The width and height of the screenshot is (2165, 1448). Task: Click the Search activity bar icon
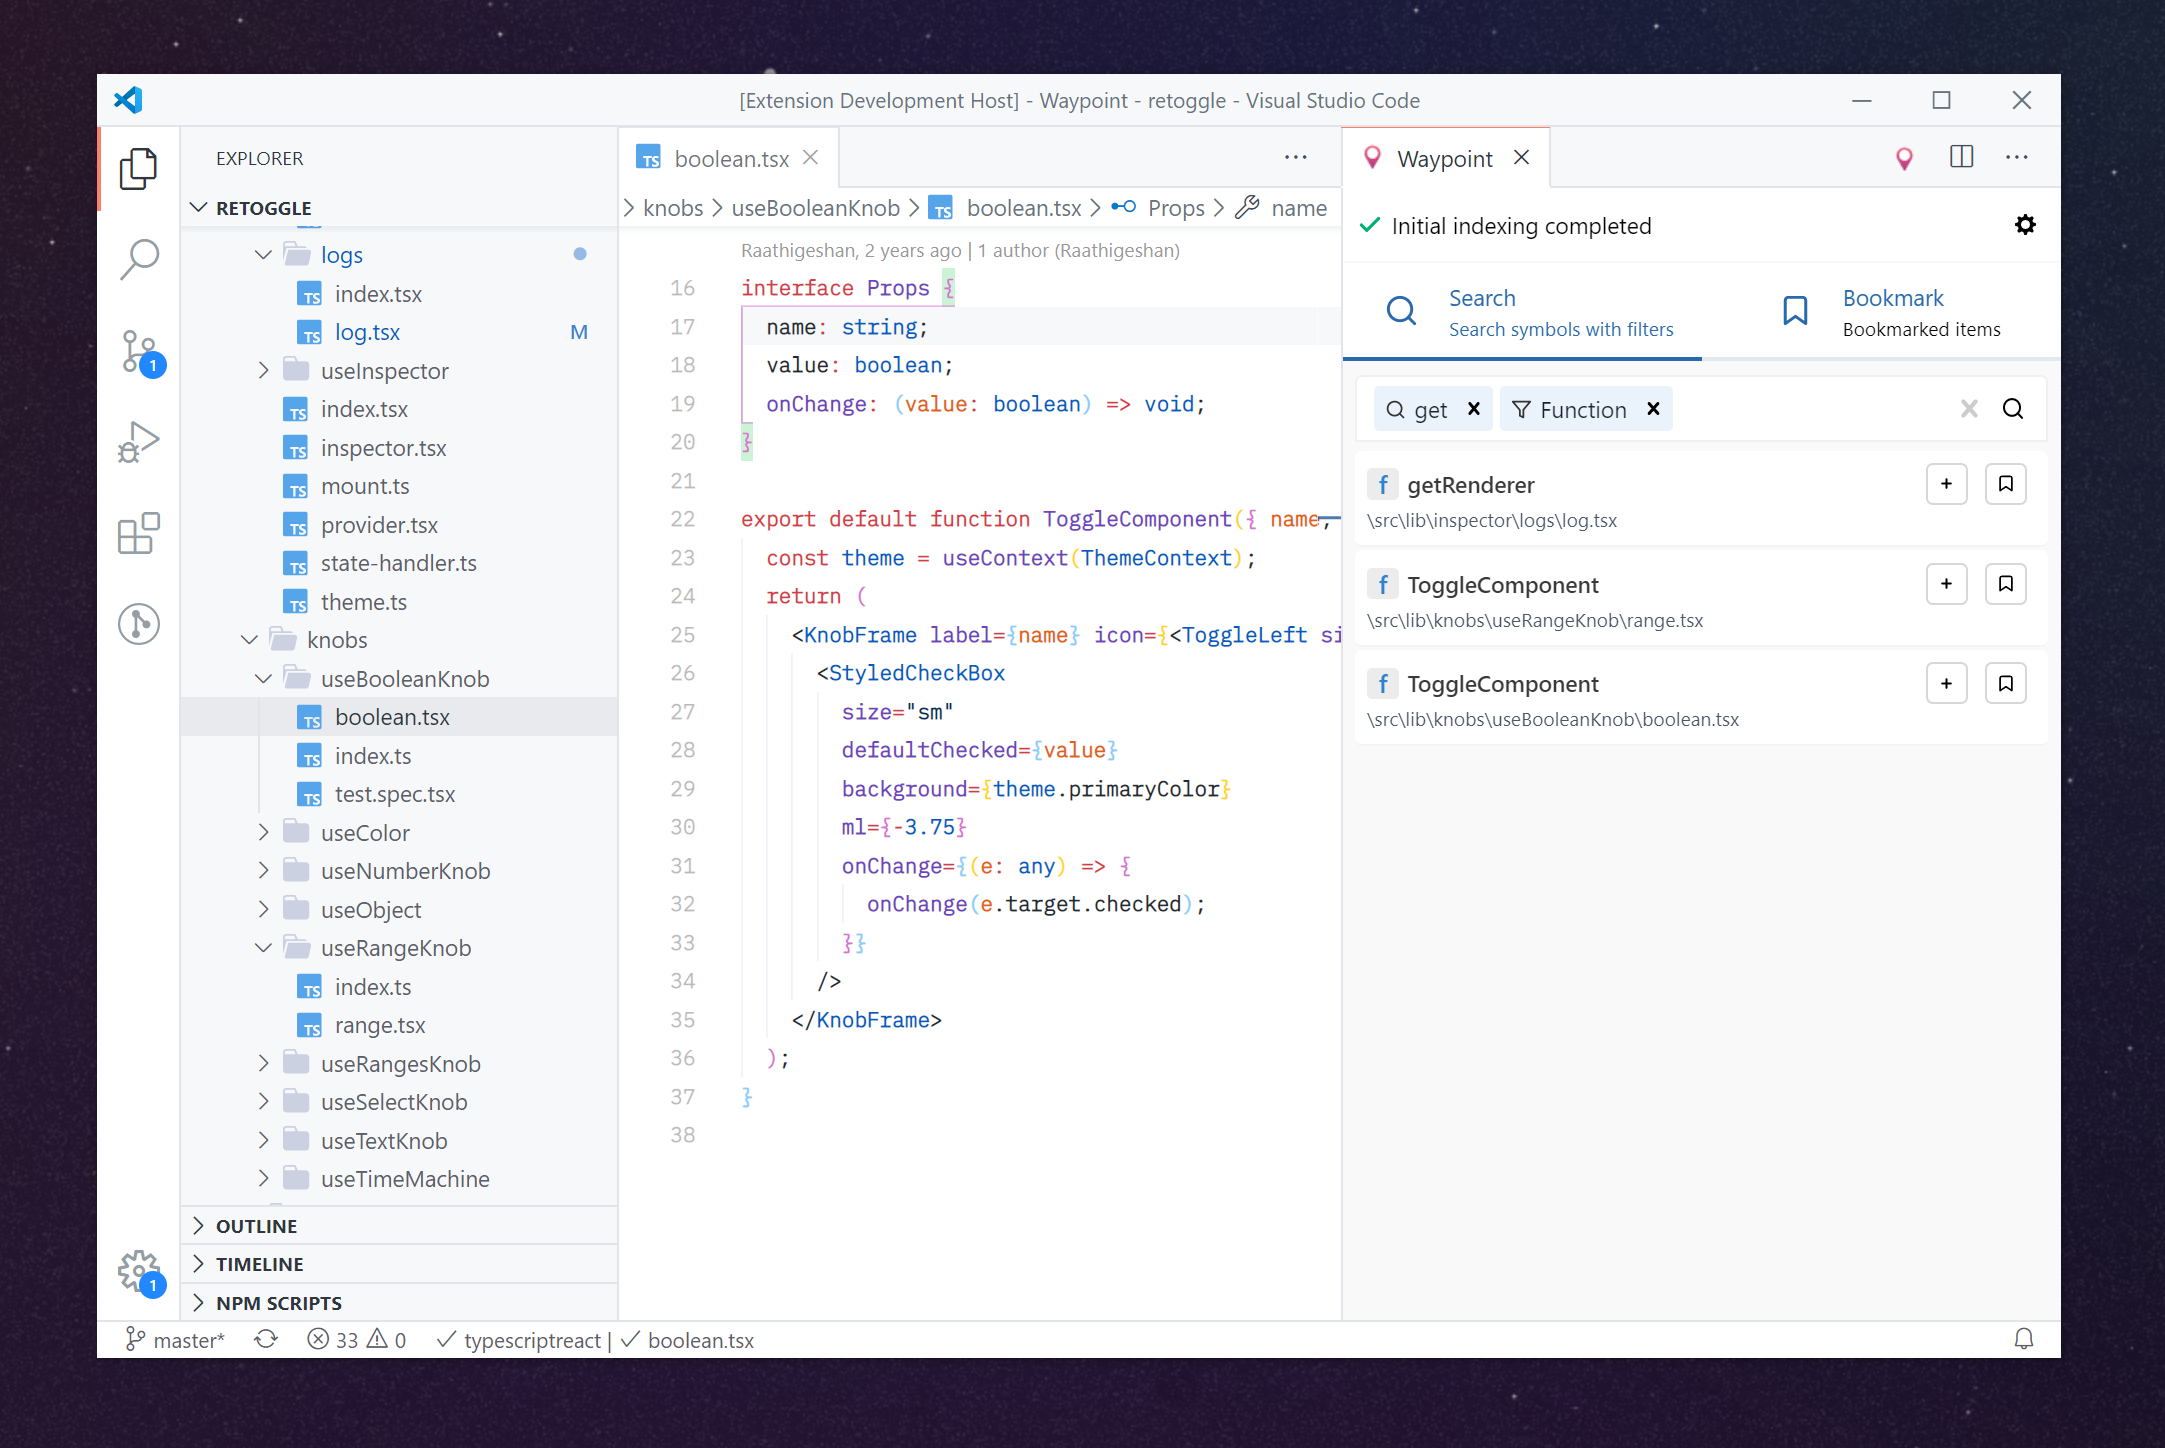tap(139, 259)
